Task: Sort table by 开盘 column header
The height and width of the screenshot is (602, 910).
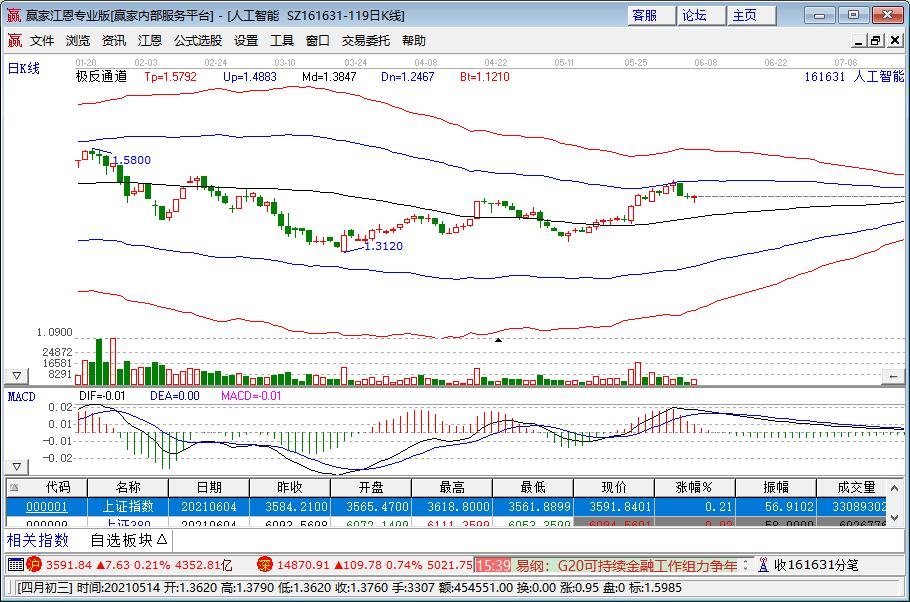Action: tap(371, 488)
